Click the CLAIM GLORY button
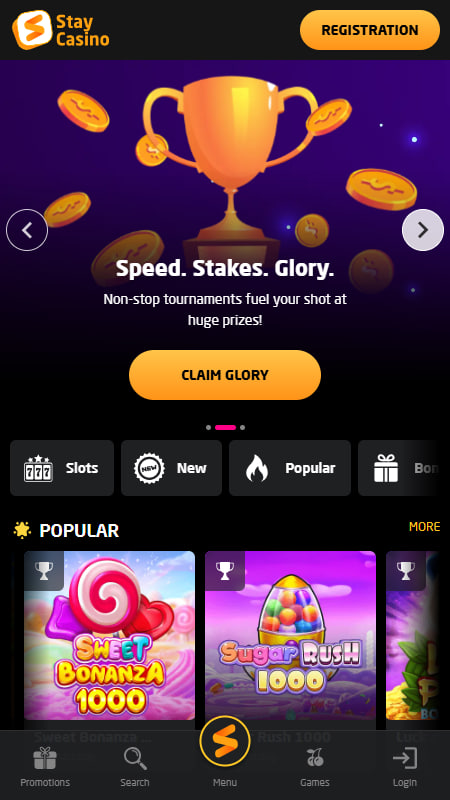450x800 pixels. (x=225, y=375)
